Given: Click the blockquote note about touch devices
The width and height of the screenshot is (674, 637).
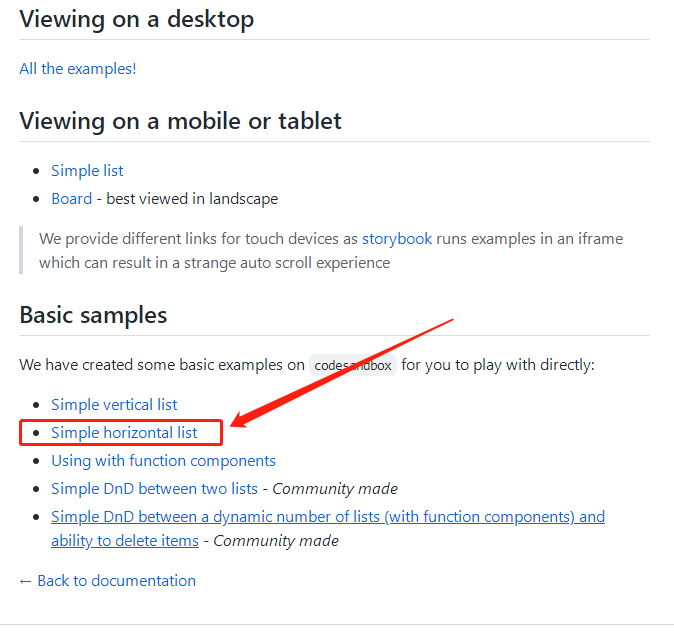Looking at the screenshot, I should click(x=331, y=251).
